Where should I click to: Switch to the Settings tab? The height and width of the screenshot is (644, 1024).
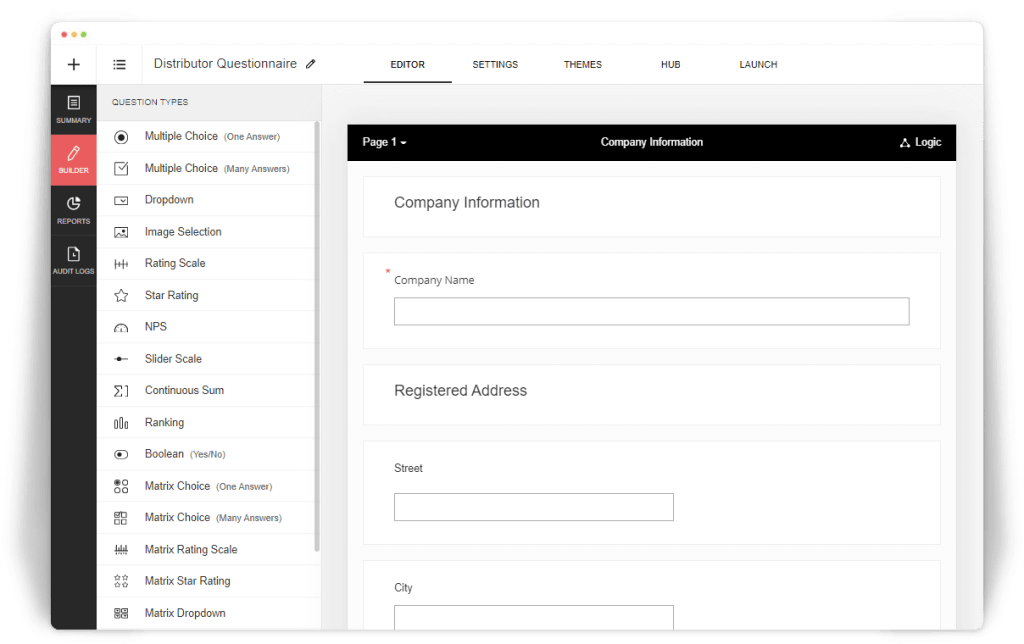click(x=495, y=65)
